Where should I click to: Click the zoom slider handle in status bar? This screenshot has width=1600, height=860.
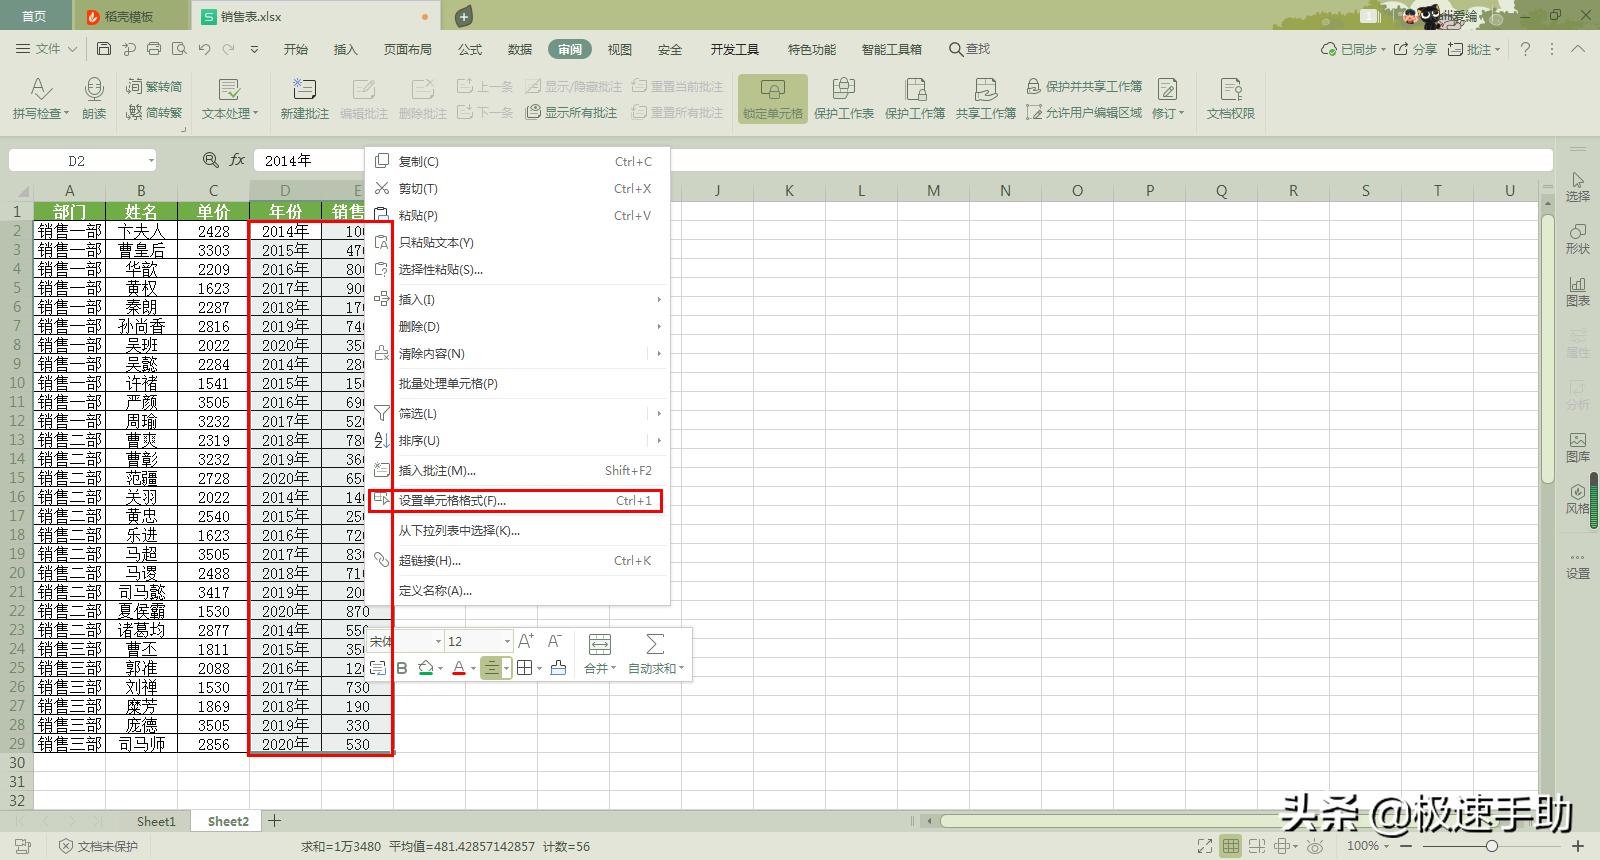coord(1491,846)
